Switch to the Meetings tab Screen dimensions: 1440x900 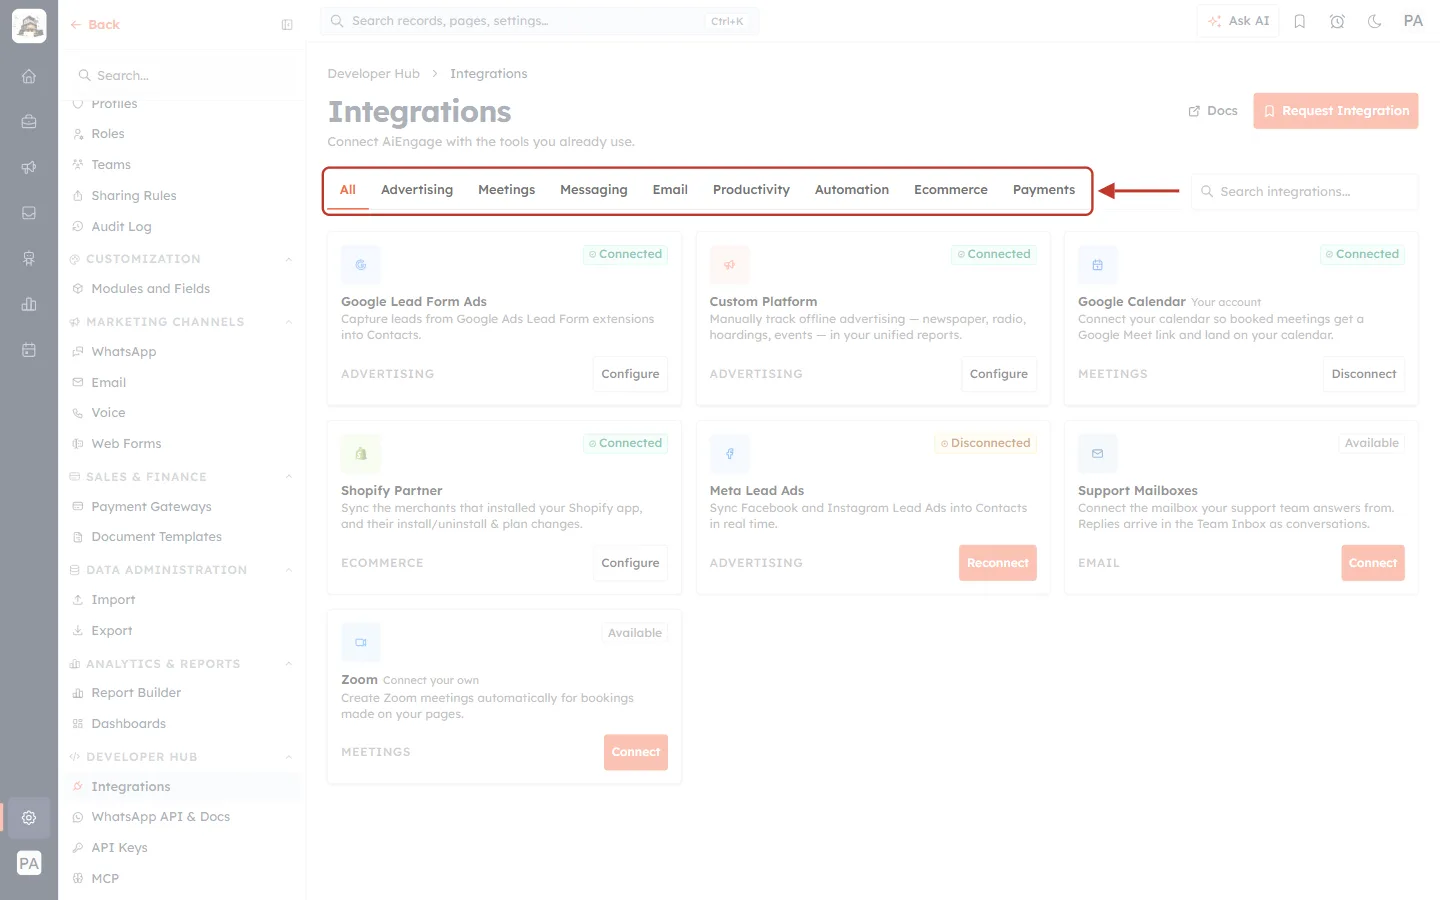click(x=506, y=190)
